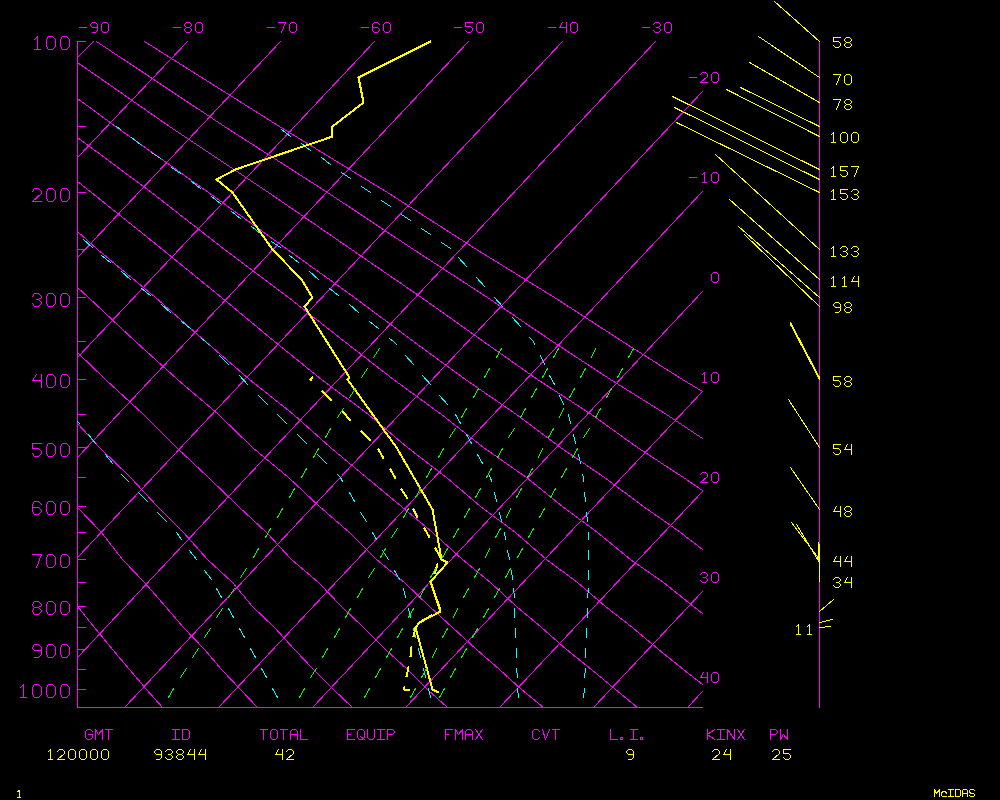Select the wind speed value 133
The image size is (1000, 800).
[x=844, y=252]
